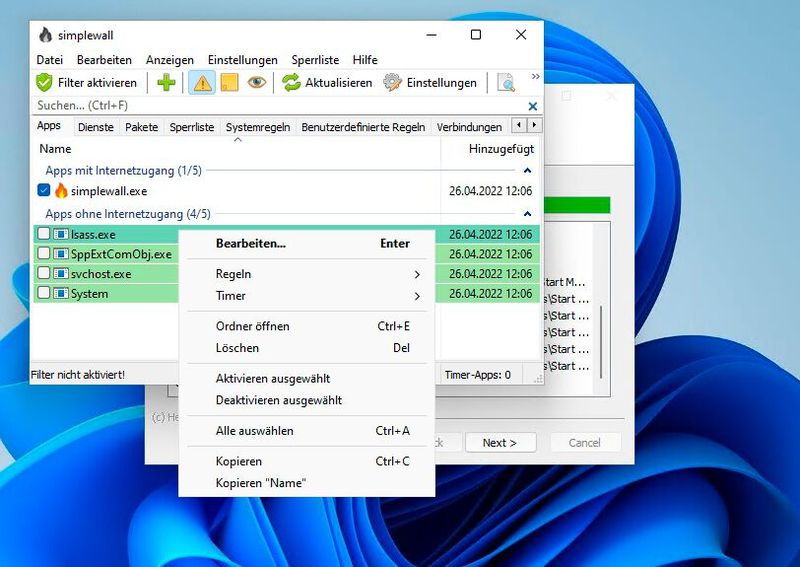Check the lsass.exe checkbox

pyautogui.click(x=44, y=234)
